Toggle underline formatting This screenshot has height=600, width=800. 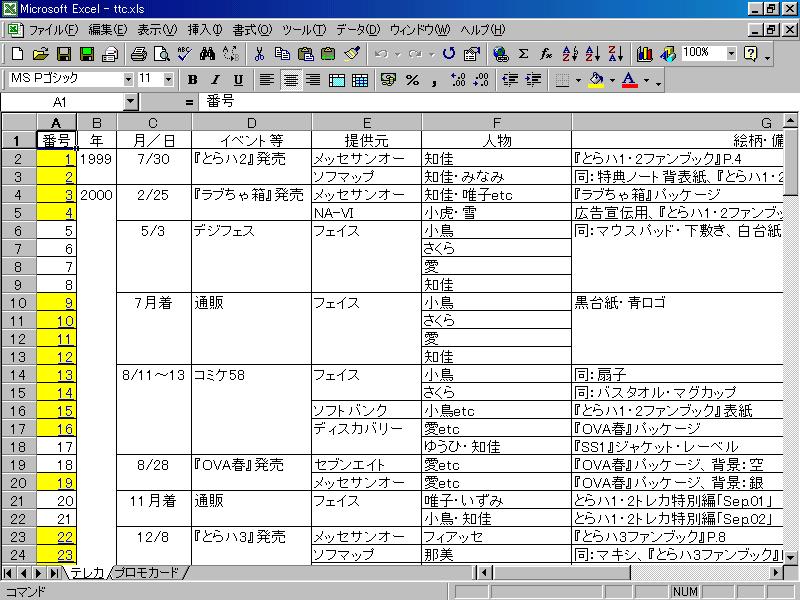[x=238, y=80]
